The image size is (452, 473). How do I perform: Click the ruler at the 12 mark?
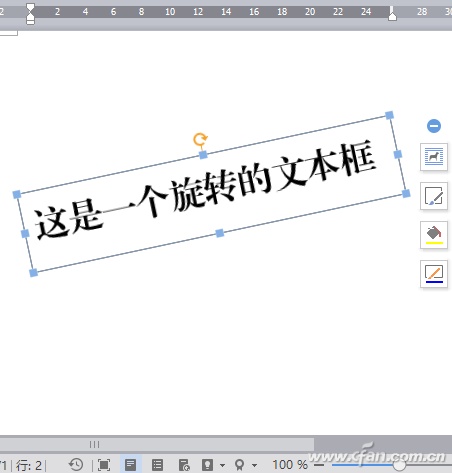pos(198,12)
